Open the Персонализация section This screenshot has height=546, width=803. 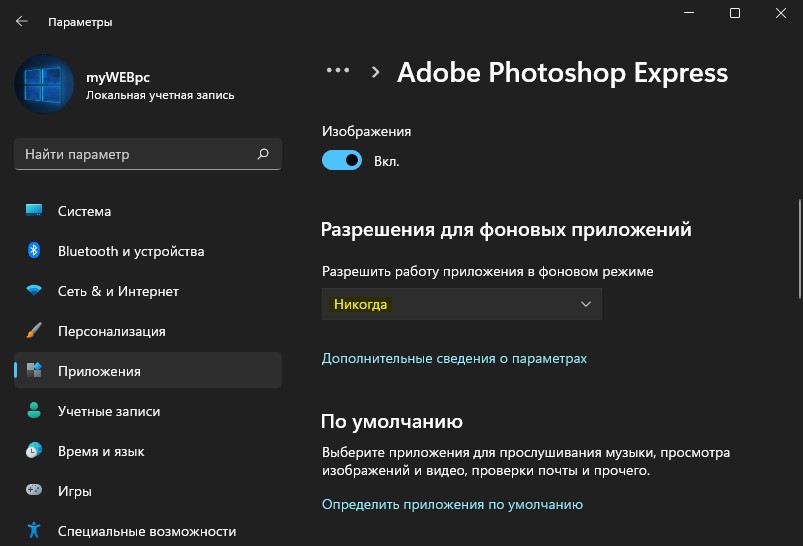point(148,330)
